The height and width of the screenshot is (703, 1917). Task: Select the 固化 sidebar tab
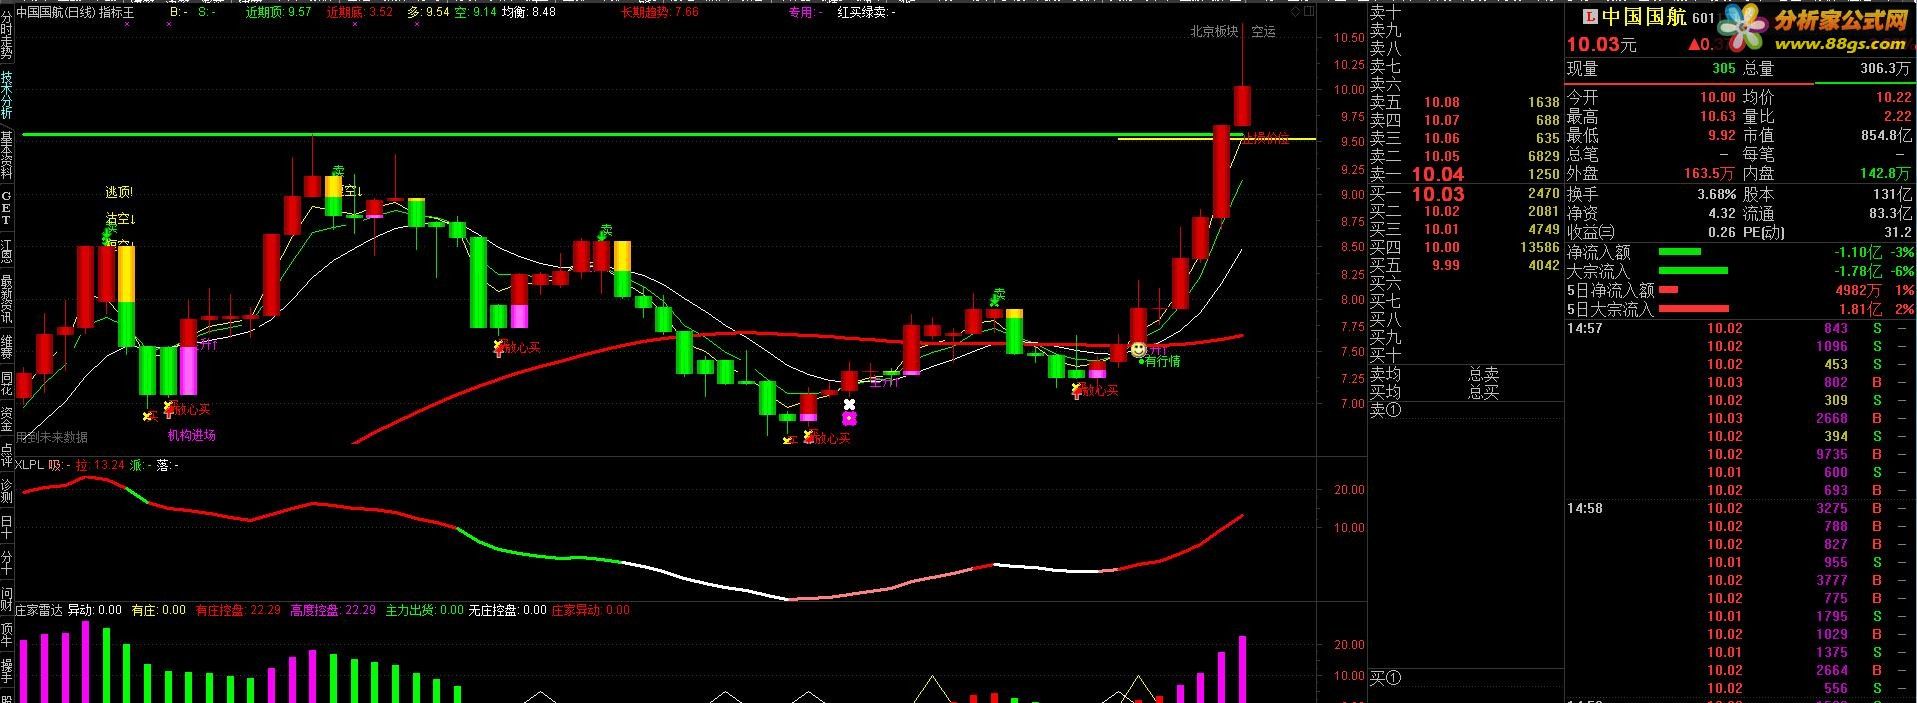7,383
